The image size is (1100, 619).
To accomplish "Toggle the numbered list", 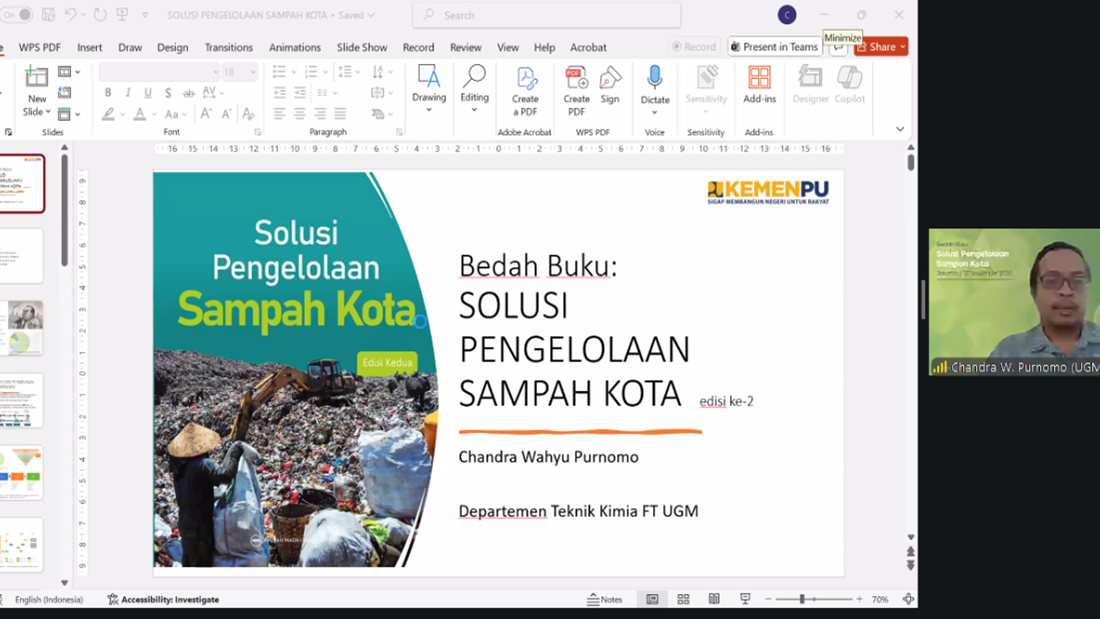I will (x=311, y=72).
